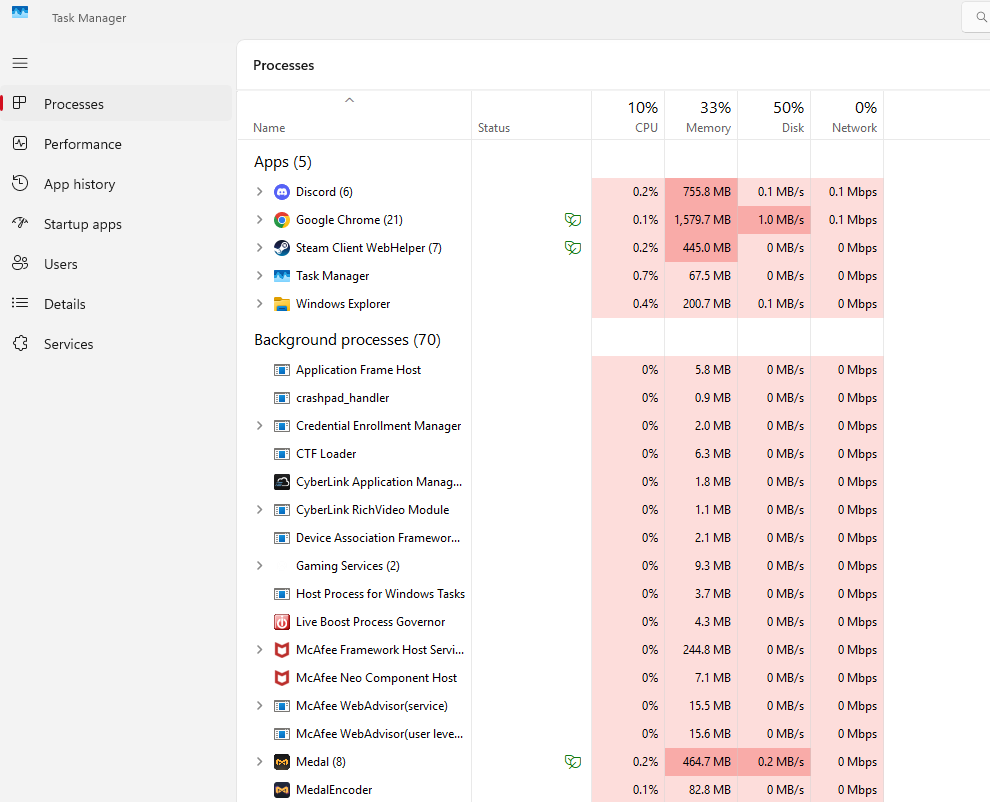Click the Google Chrome app icon

click(282, 220)
